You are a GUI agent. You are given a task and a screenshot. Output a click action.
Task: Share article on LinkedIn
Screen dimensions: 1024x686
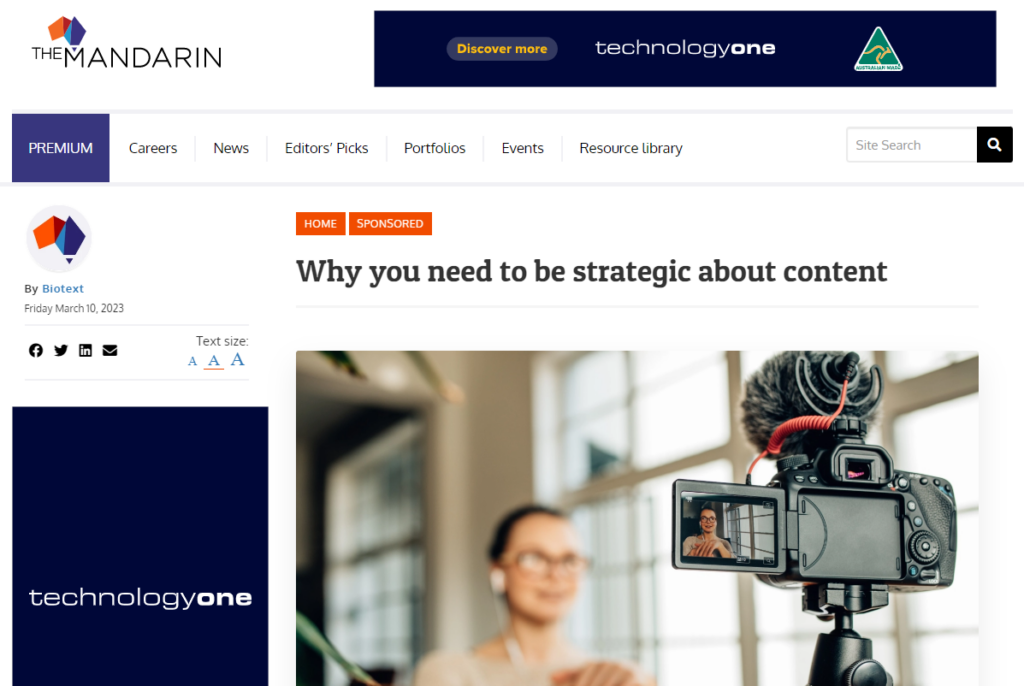86,351
